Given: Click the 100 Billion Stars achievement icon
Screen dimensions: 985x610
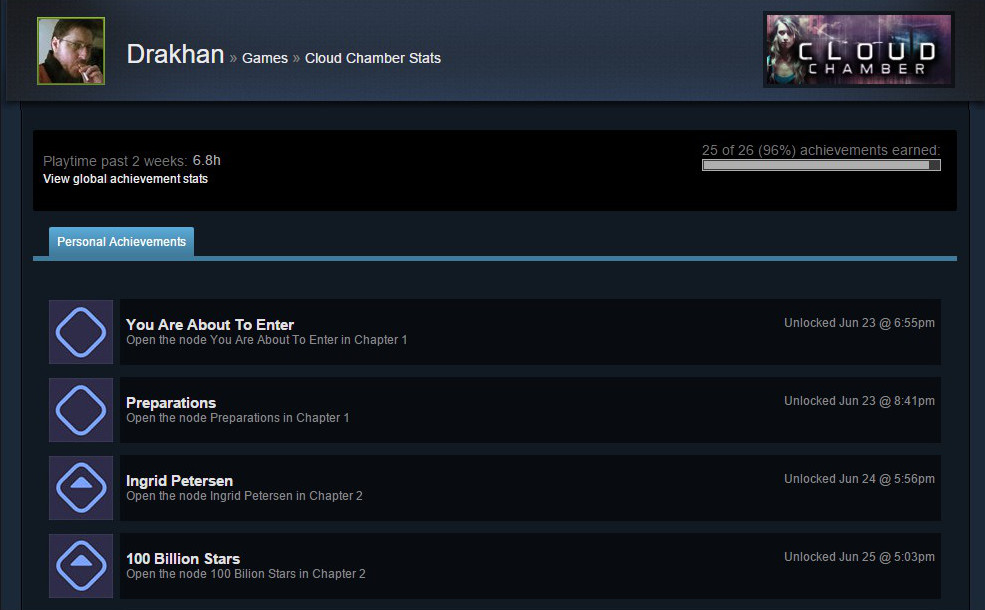Looking at the screenshot, I should [x=81, y=565].
